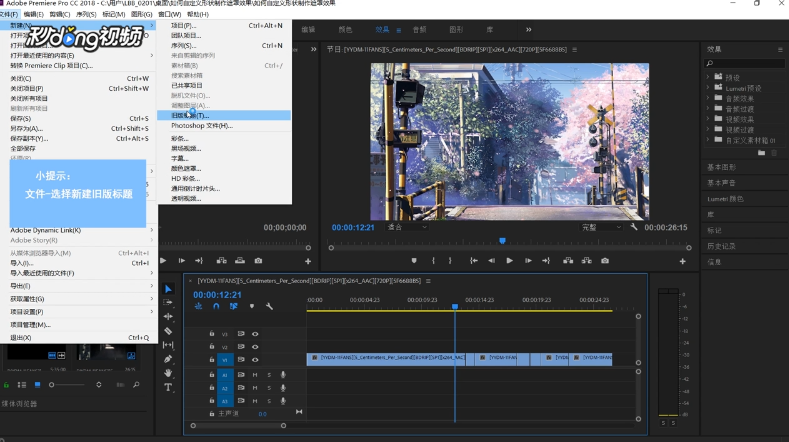789x442 pixels.
Task: Click Lift button in program monitor
Action: point(568,260)
